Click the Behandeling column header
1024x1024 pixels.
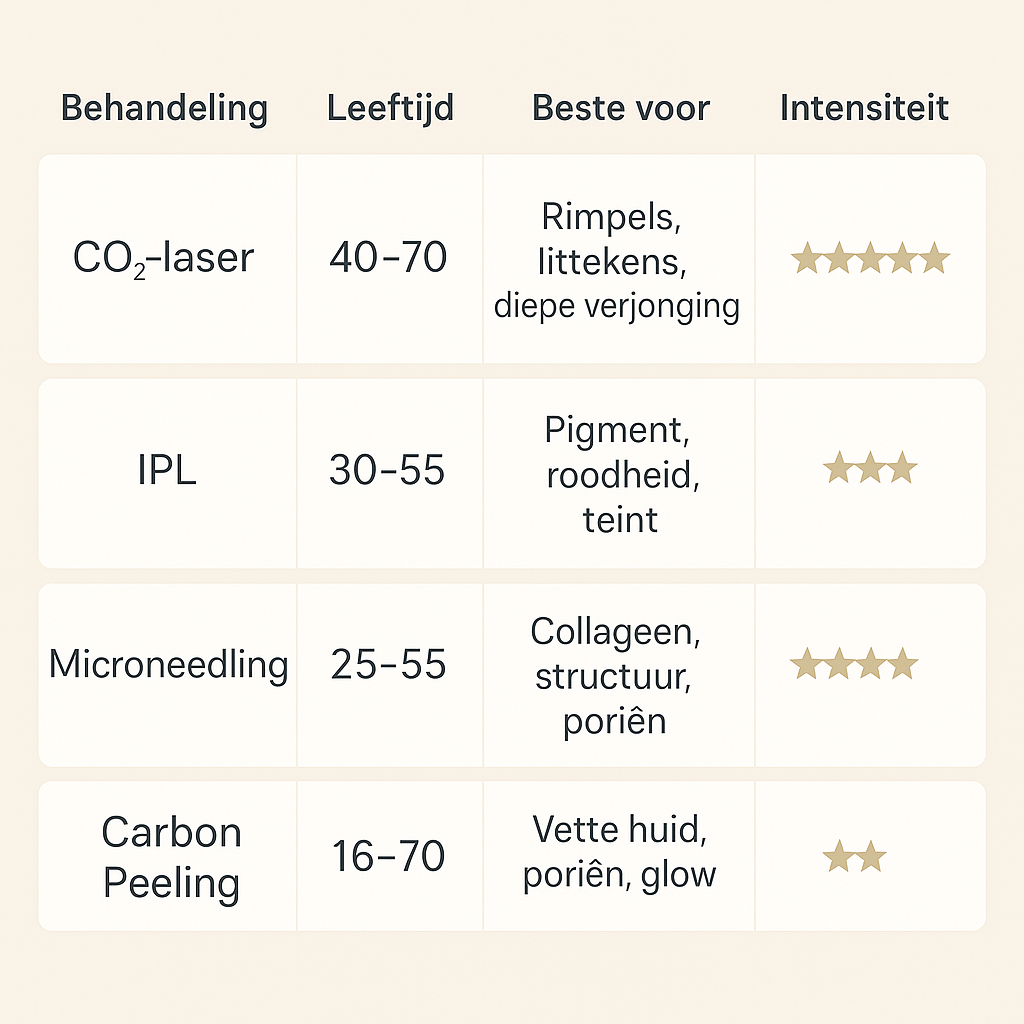coord(165,108)
